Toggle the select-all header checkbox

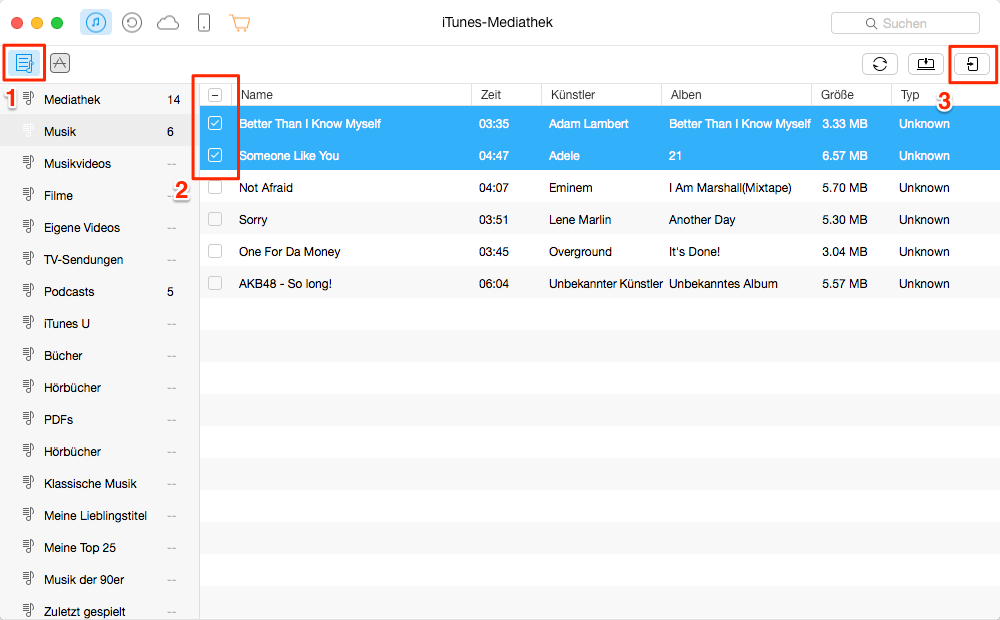[x=215, y=95]
